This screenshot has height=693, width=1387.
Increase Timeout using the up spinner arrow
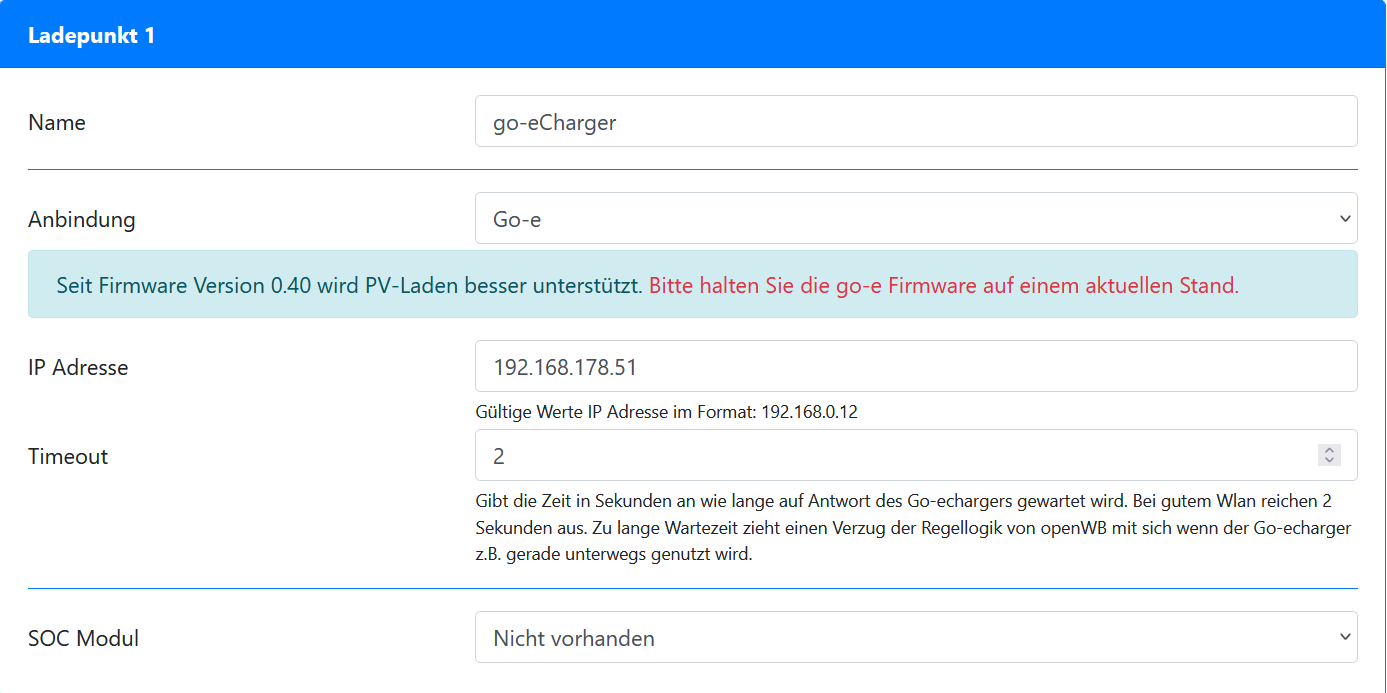click(x=1329, y=451)
